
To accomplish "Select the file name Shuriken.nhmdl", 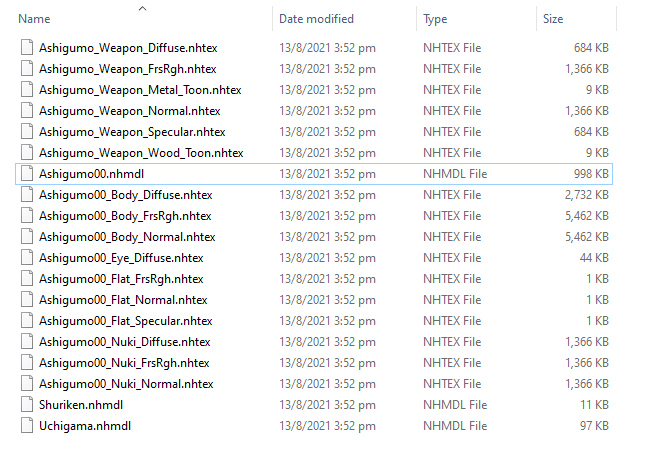I will pos(81,405).
